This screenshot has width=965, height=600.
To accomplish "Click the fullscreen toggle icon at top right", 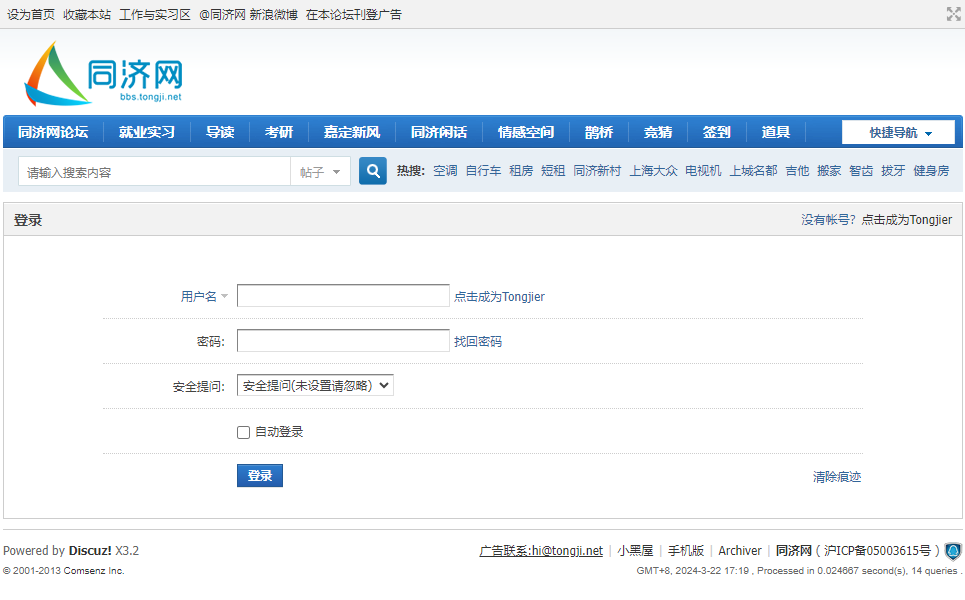I will [953, 14].
